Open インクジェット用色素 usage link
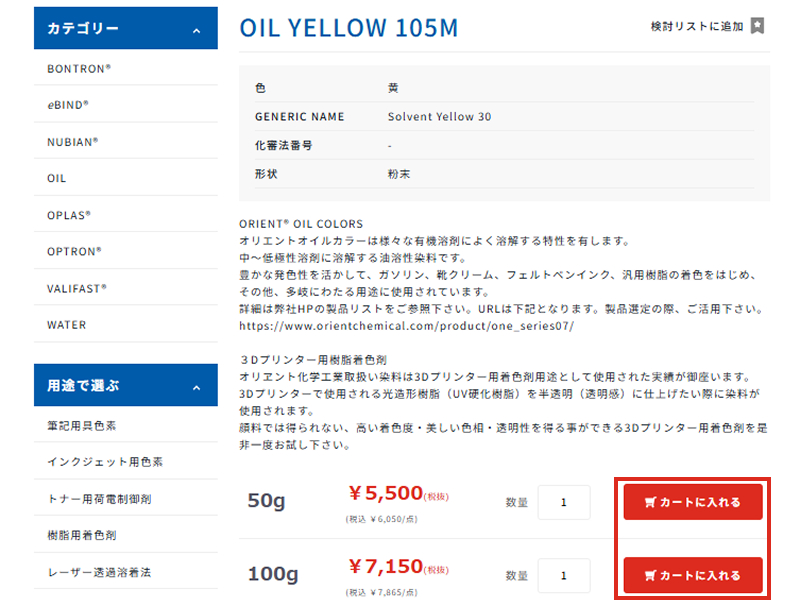Screen dimensions: 800x600 coord(105,462)
